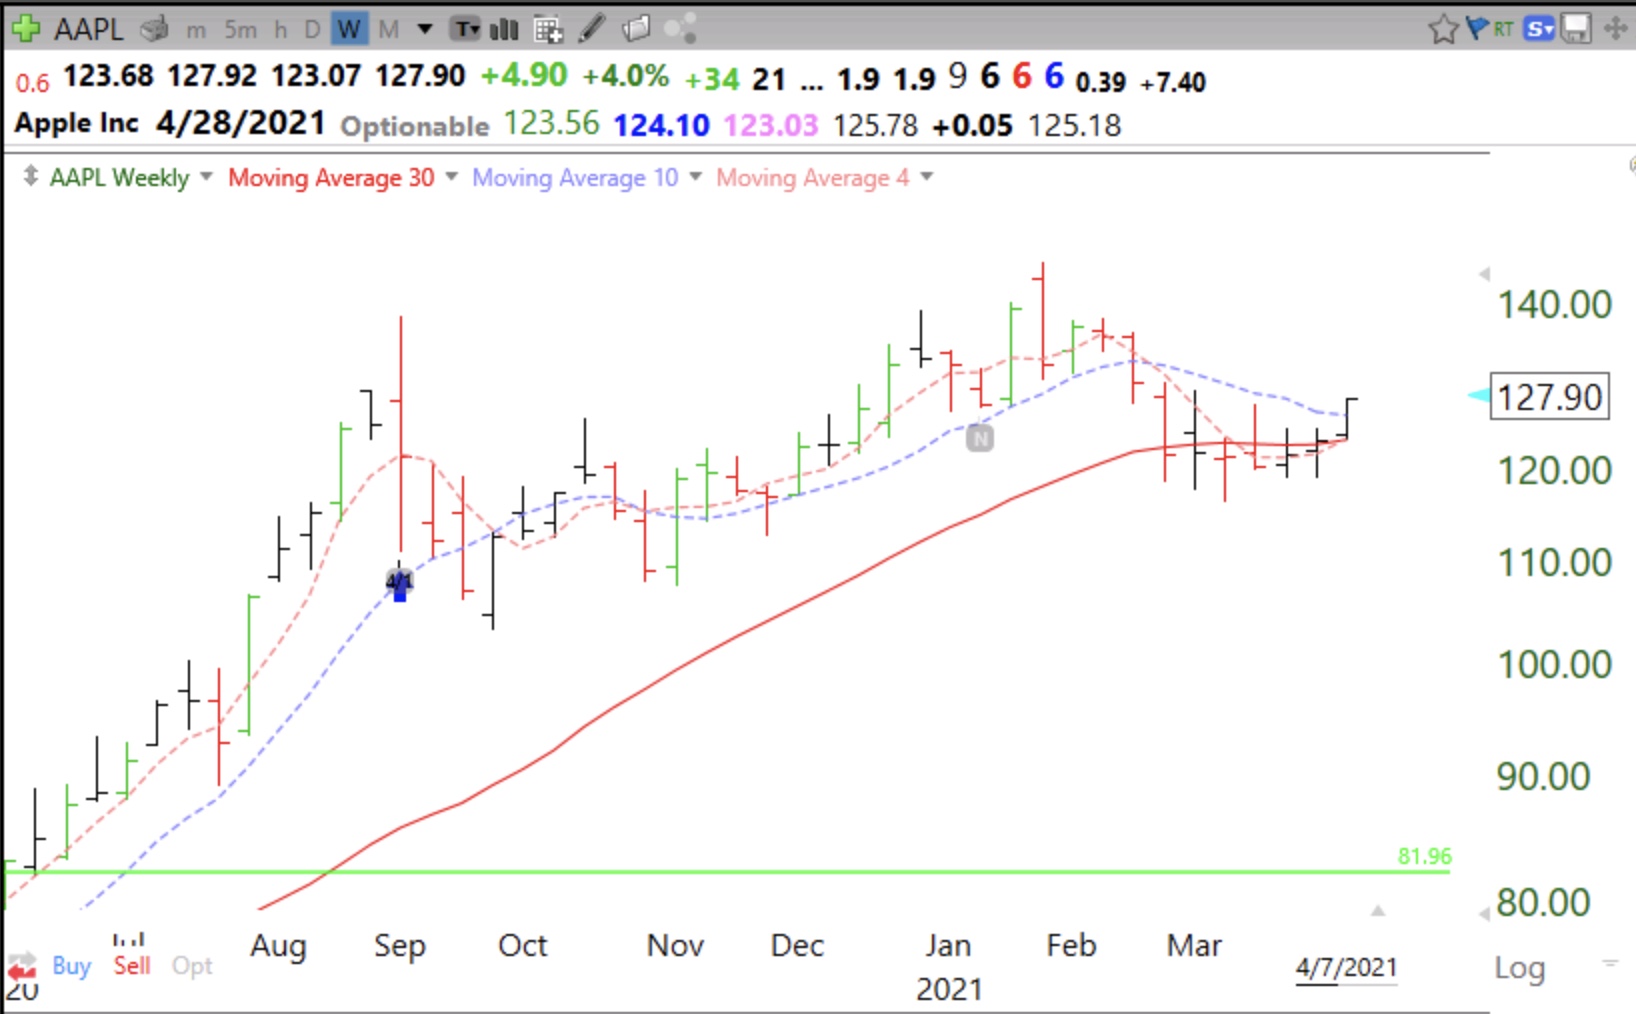Click the 4/1 split marker near September

pos(400,582)
